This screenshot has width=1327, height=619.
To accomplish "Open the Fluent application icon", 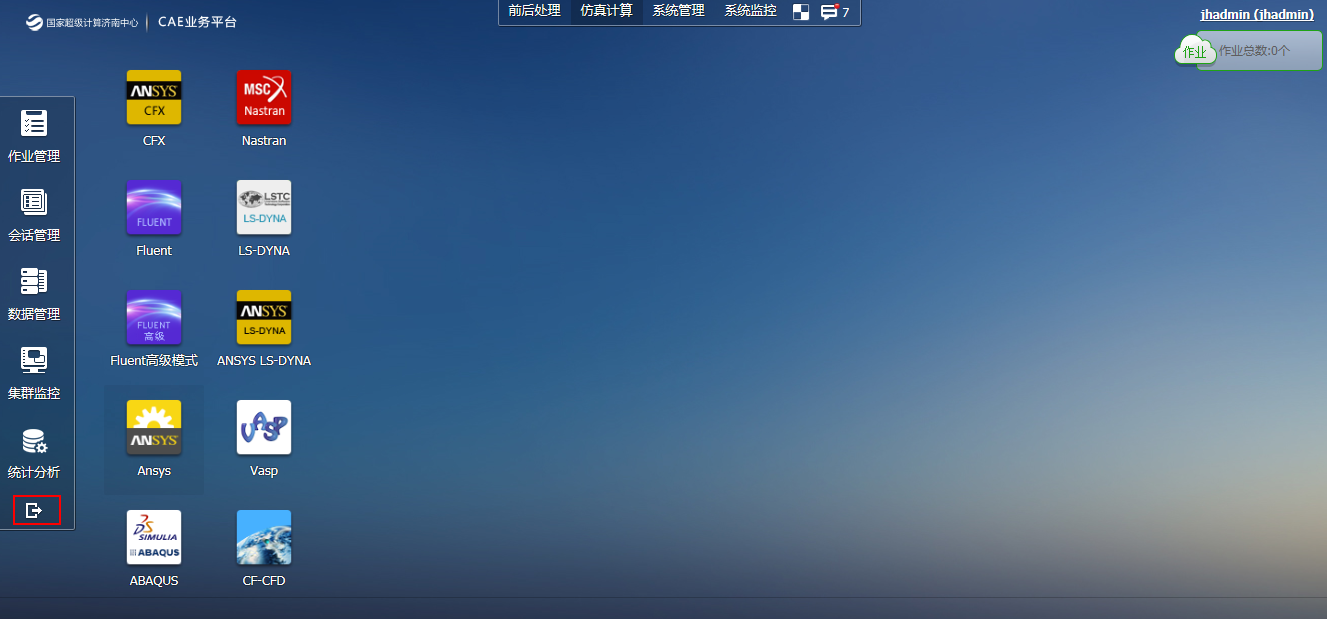I will (x=154, y=207).
